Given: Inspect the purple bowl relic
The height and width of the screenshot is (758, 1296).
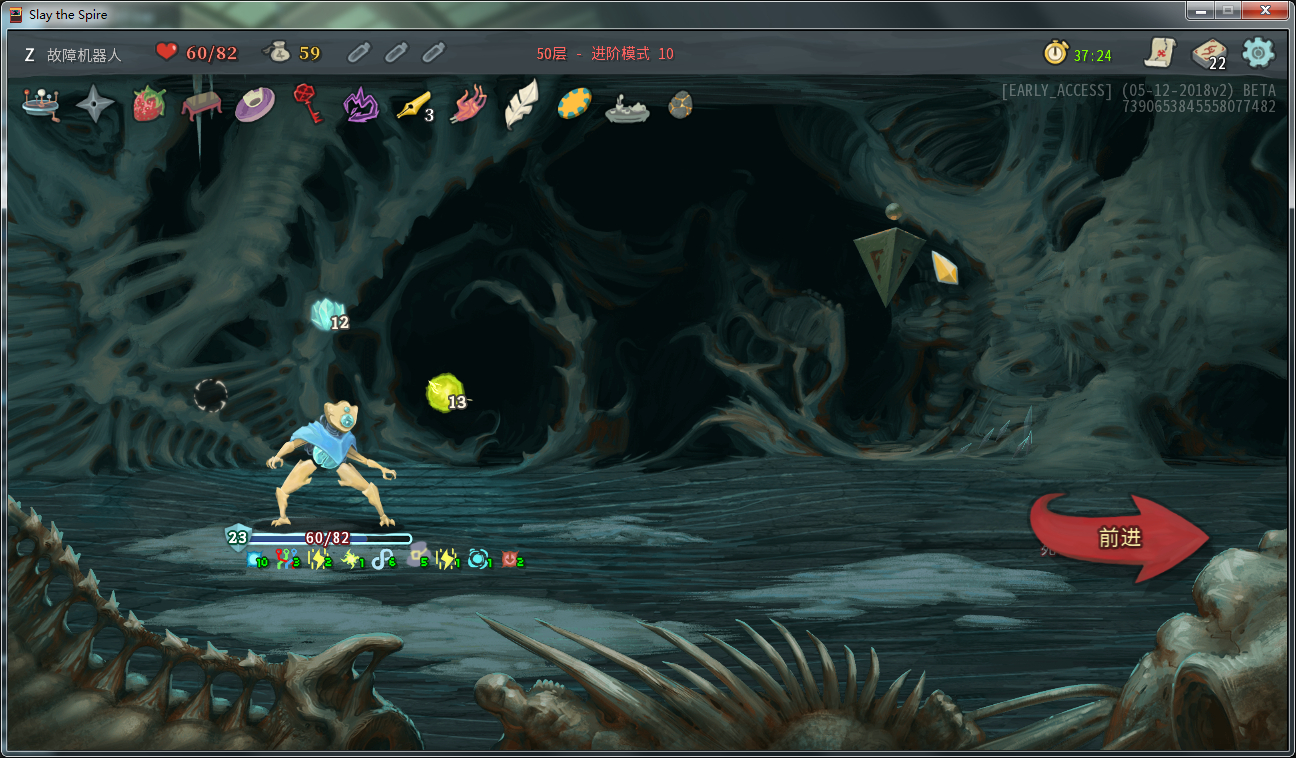Looking at the screenshot, I should pos(255,104).
